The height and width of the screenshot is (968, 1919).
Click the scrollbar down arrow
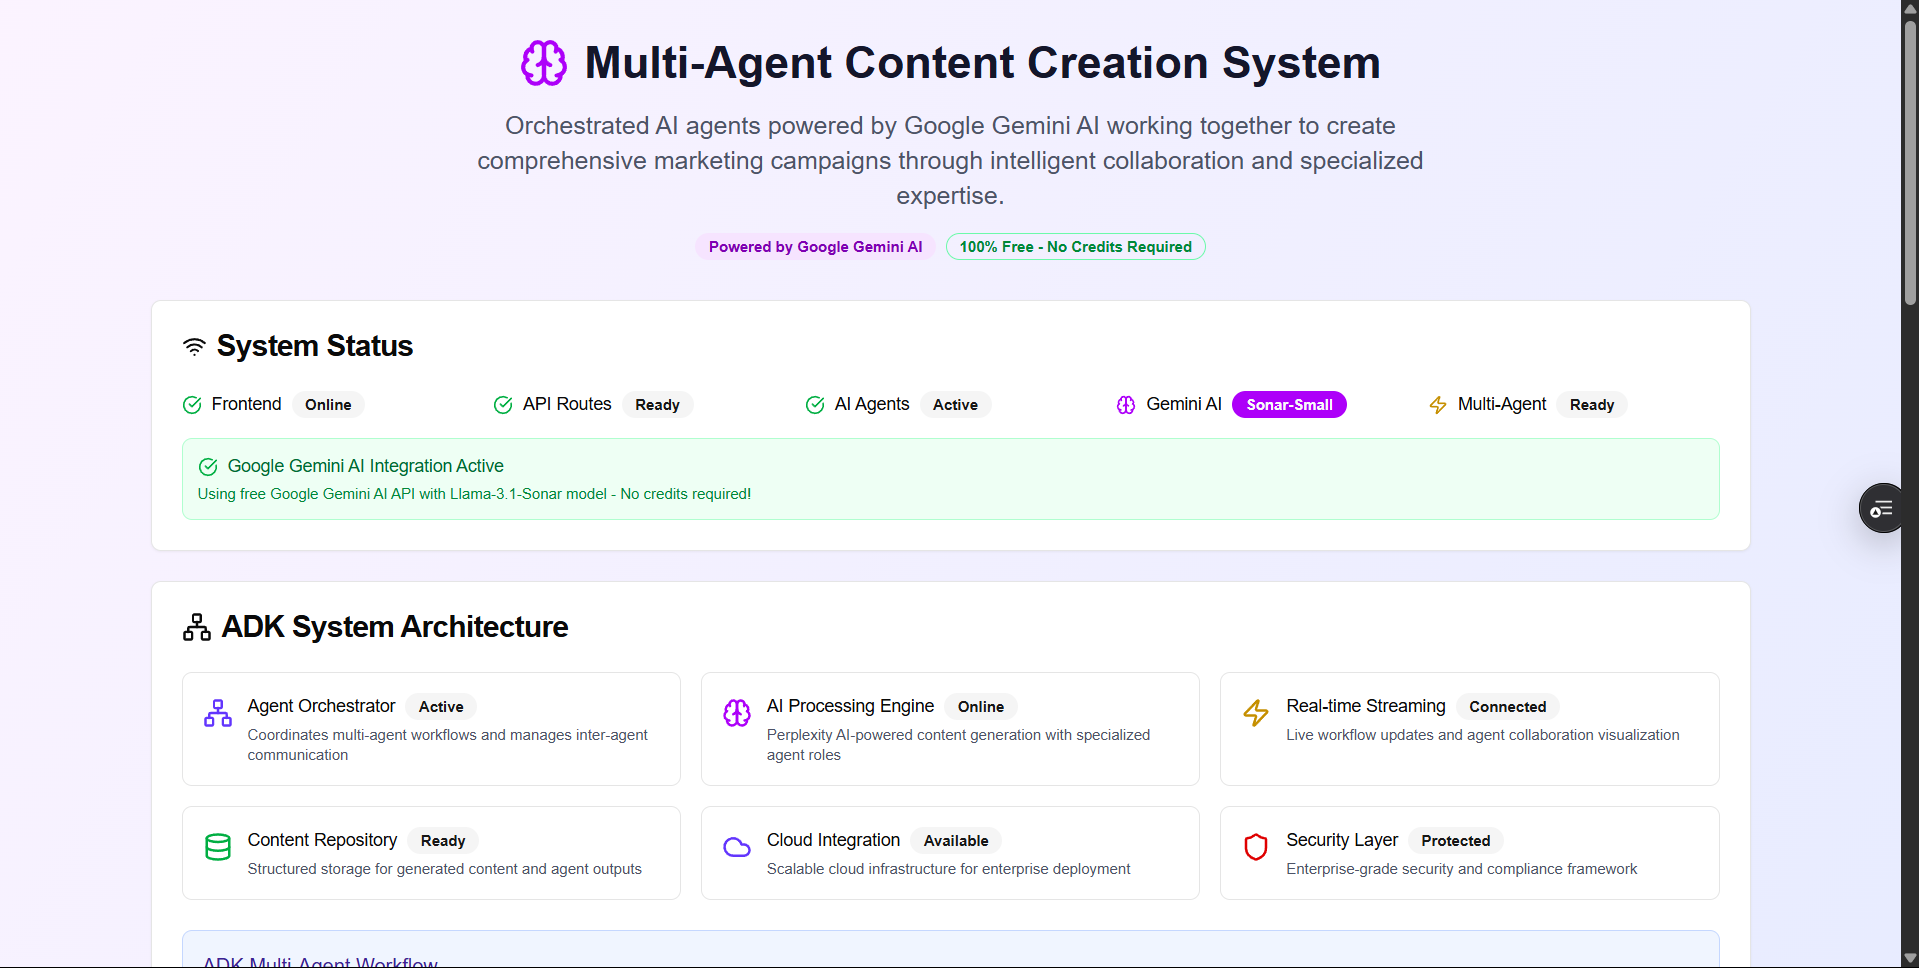(x=1910, y=958)
